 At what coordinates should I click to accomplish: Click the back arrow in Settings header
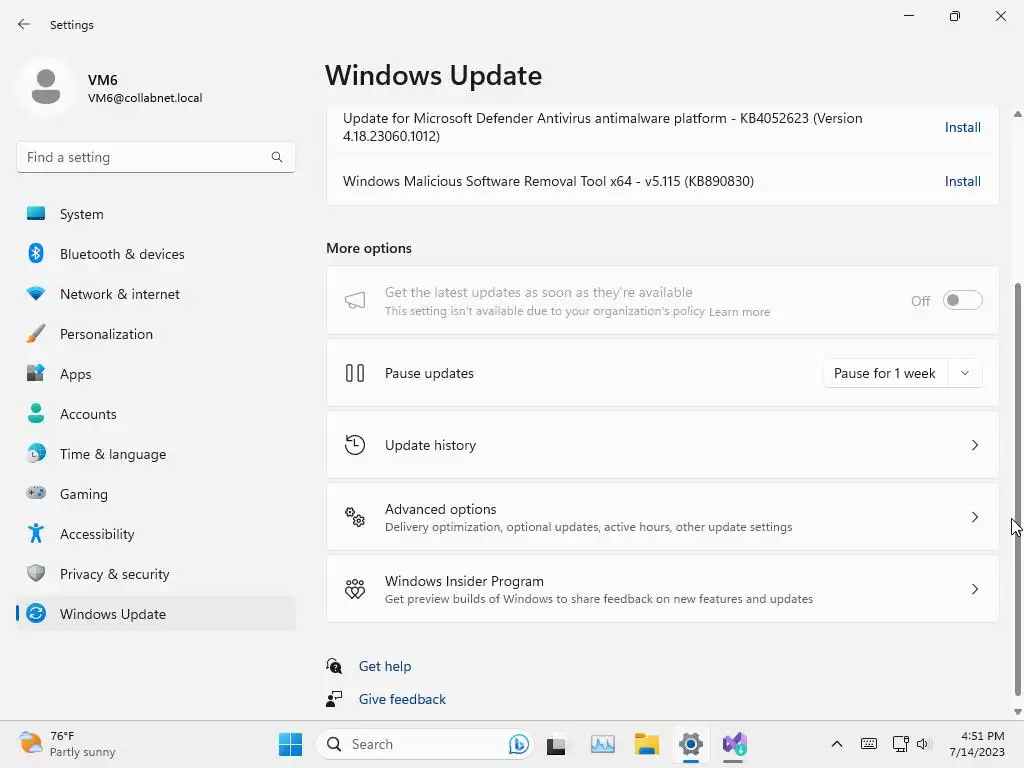[x=24, y=24]
